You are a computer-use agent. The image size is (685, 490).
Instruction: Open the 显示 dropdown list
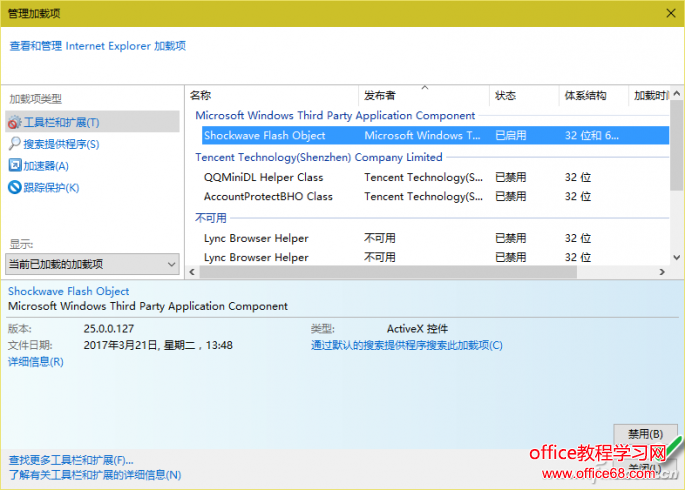tap(92, 264)
